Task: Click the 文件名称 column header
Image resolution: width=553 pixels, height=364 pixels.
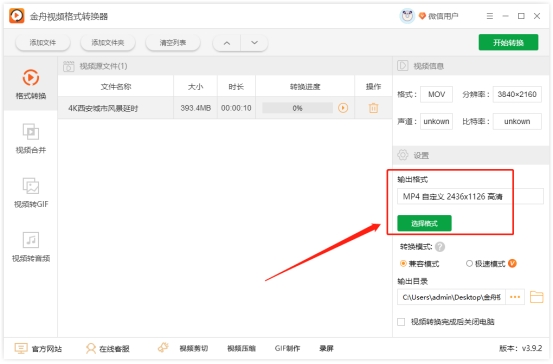Action: click(x=116, y=86)
